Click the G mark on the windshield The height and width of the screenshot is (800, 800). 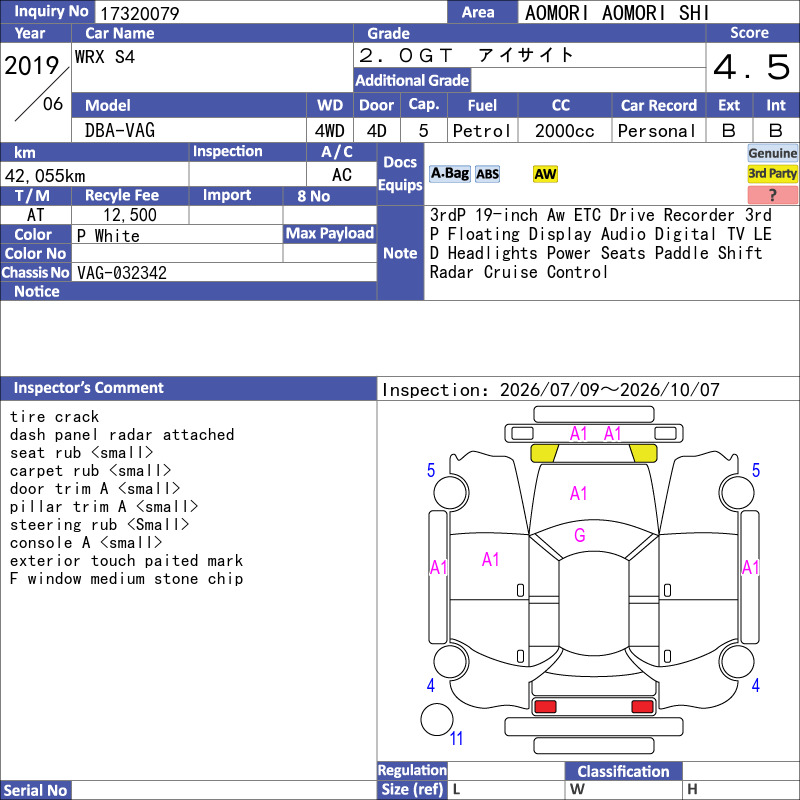(580, 535)
